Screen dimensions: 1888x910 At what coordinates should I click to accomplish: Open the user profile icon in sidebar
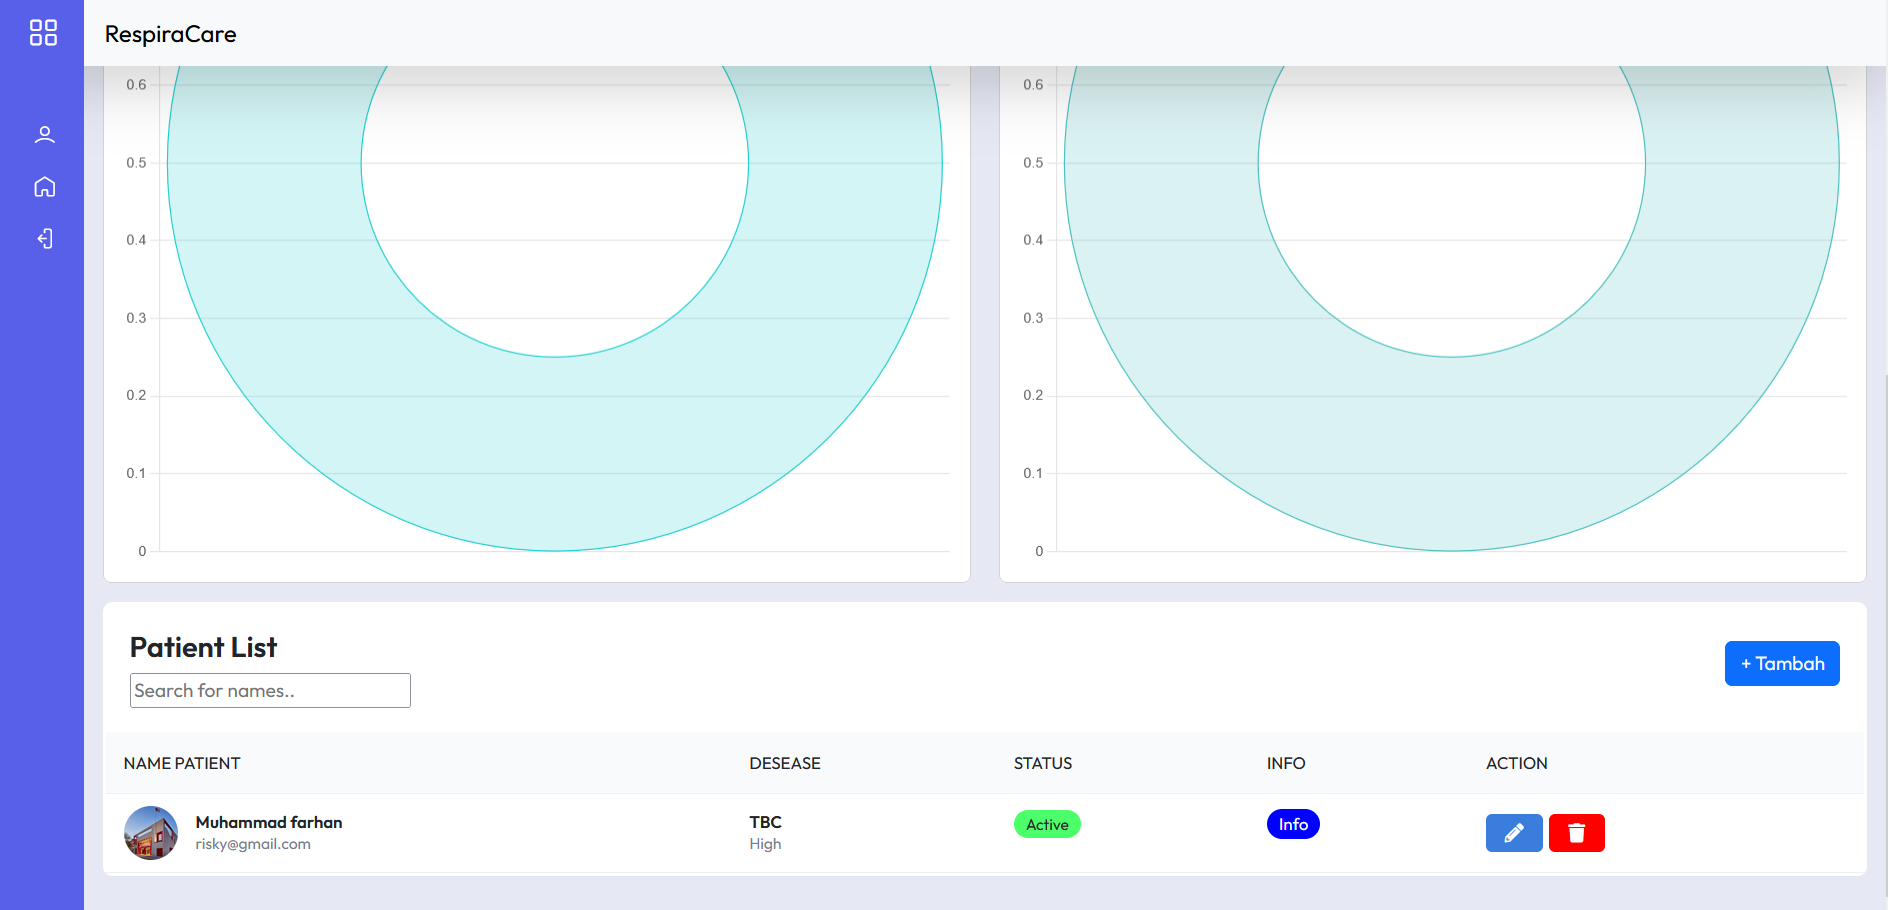pos(44,135)
